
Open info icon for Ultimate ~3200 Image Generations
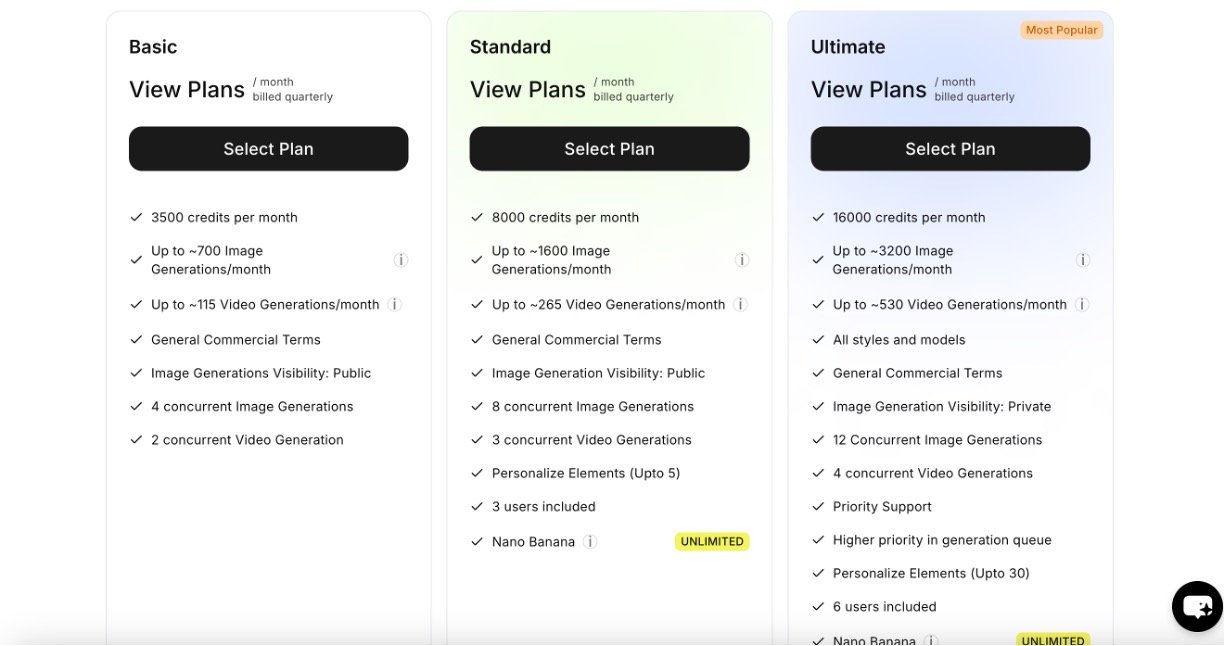[1082, 260]
